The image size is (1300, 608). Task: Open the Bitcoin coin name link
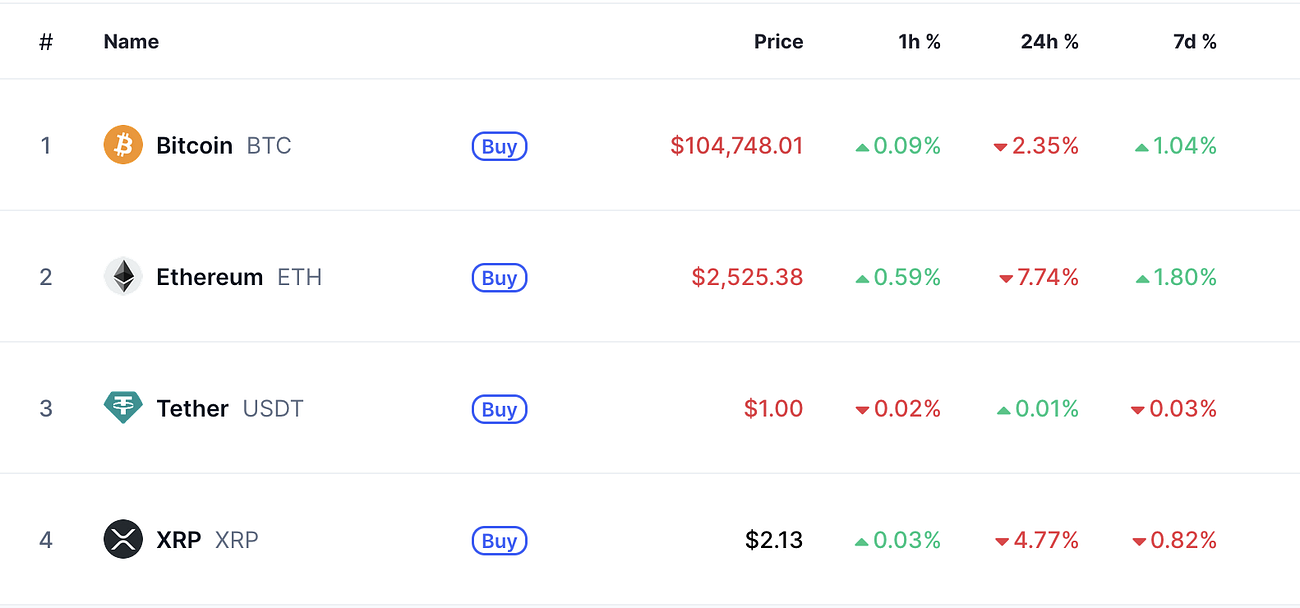click(194, 146)
